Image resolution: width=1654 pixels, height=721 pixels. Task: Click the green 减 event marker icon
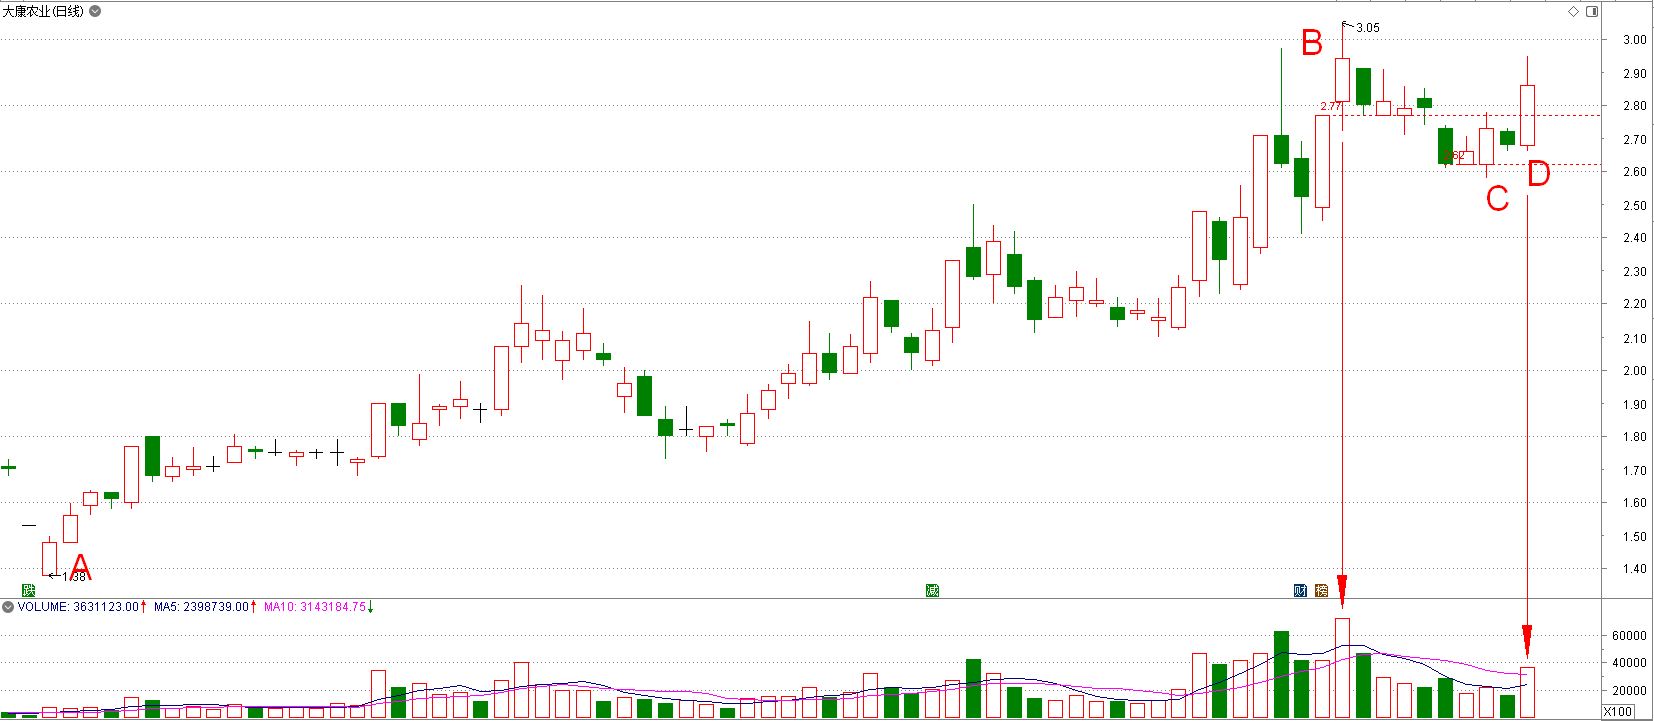[x=932, y=590]
